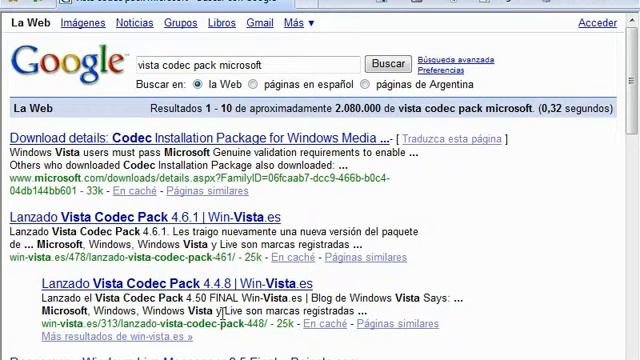Click the Buscar button

[388, 64]
